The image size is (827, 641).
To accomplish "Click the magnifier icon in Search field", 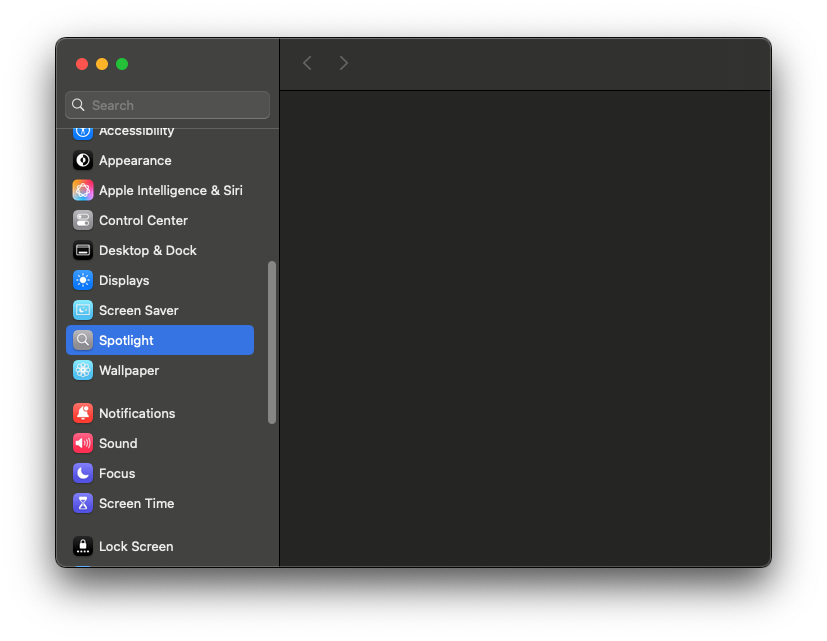I will click(78, 105).
